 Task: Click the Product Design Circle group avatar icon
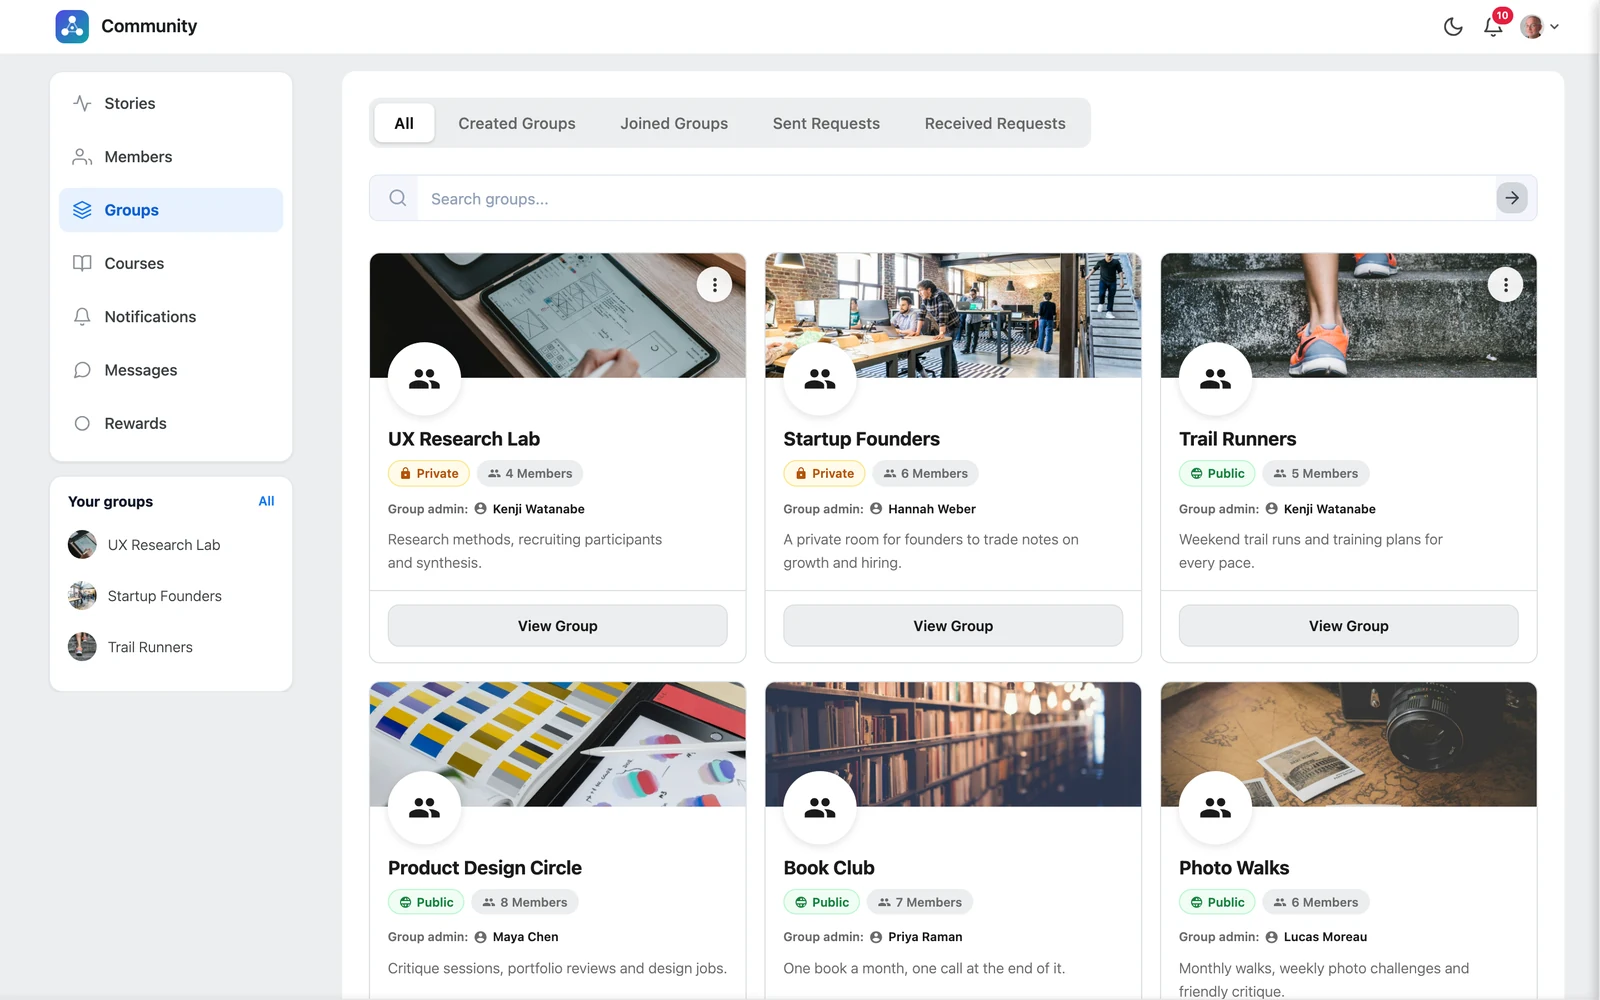(424, 807)
